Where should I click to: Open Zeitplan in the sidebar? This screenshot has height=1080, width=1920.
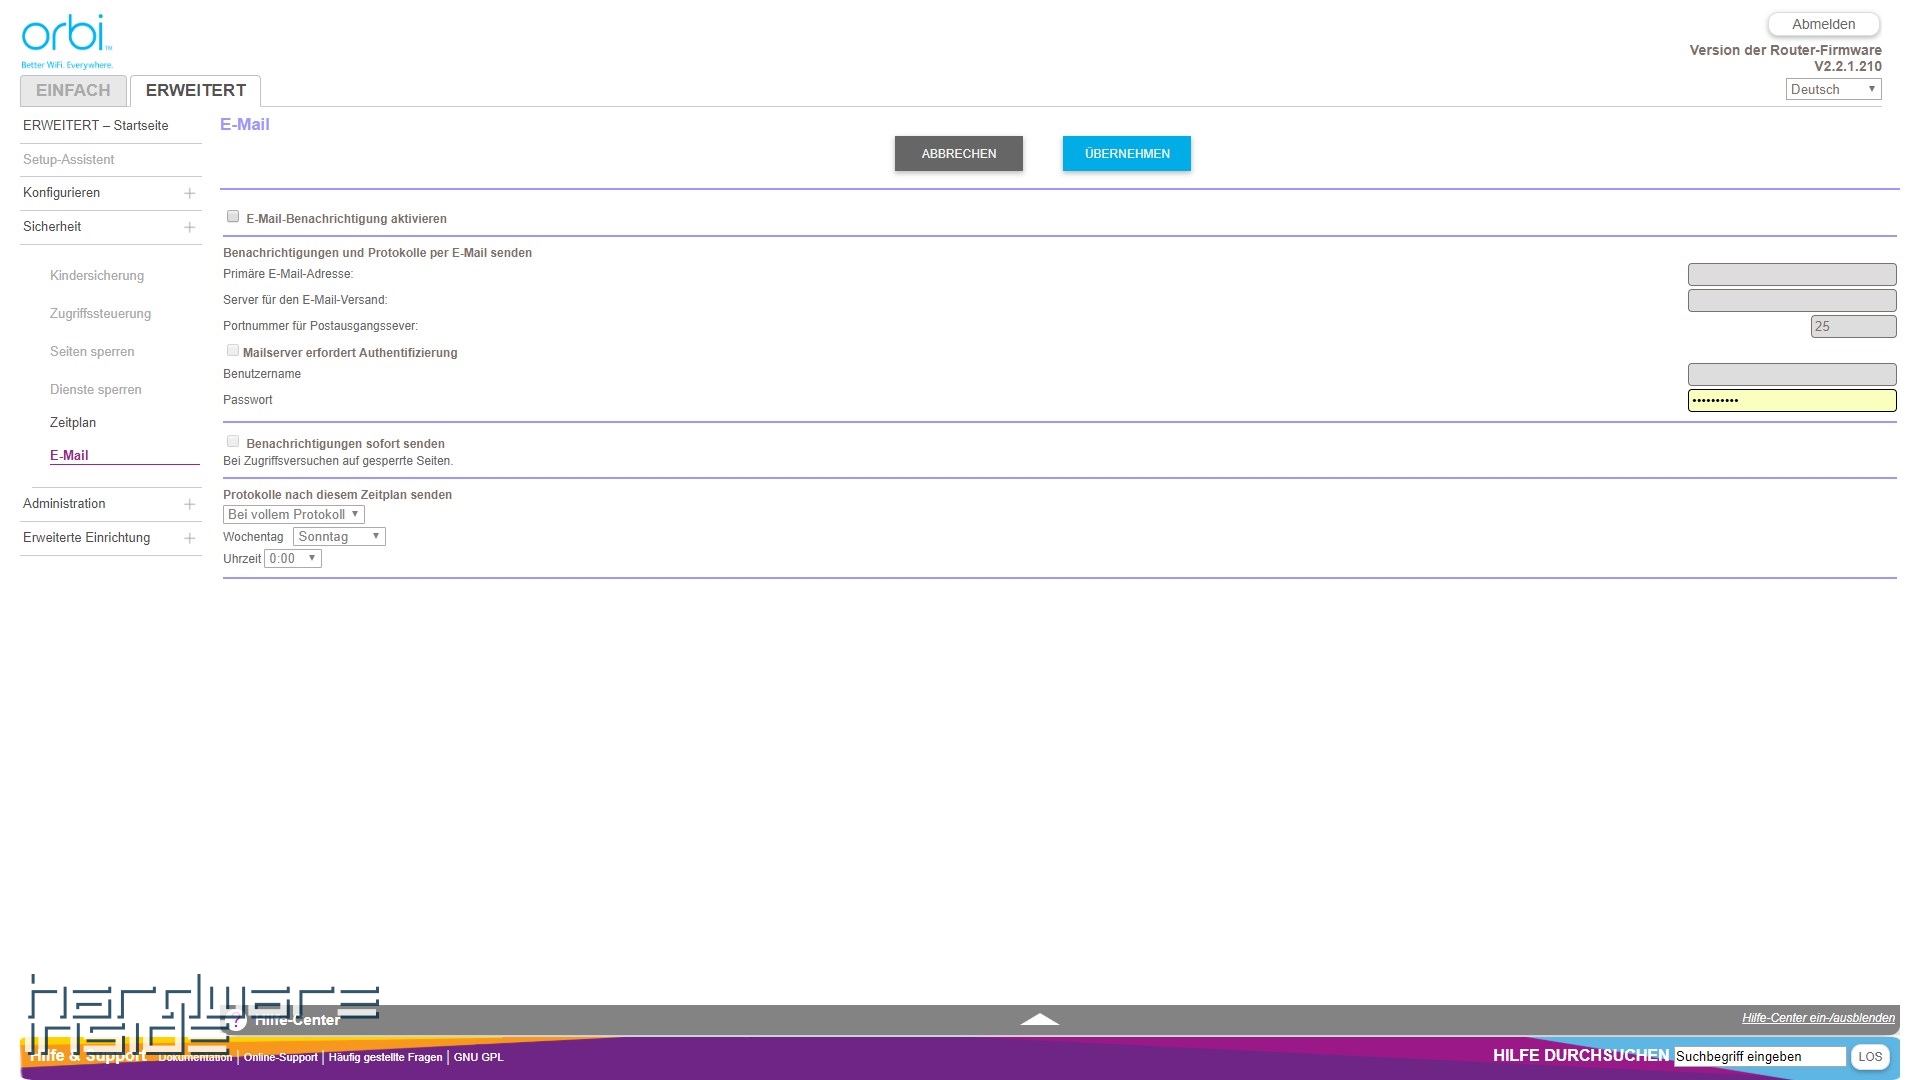pyautogui.click(x=73, y=422)
